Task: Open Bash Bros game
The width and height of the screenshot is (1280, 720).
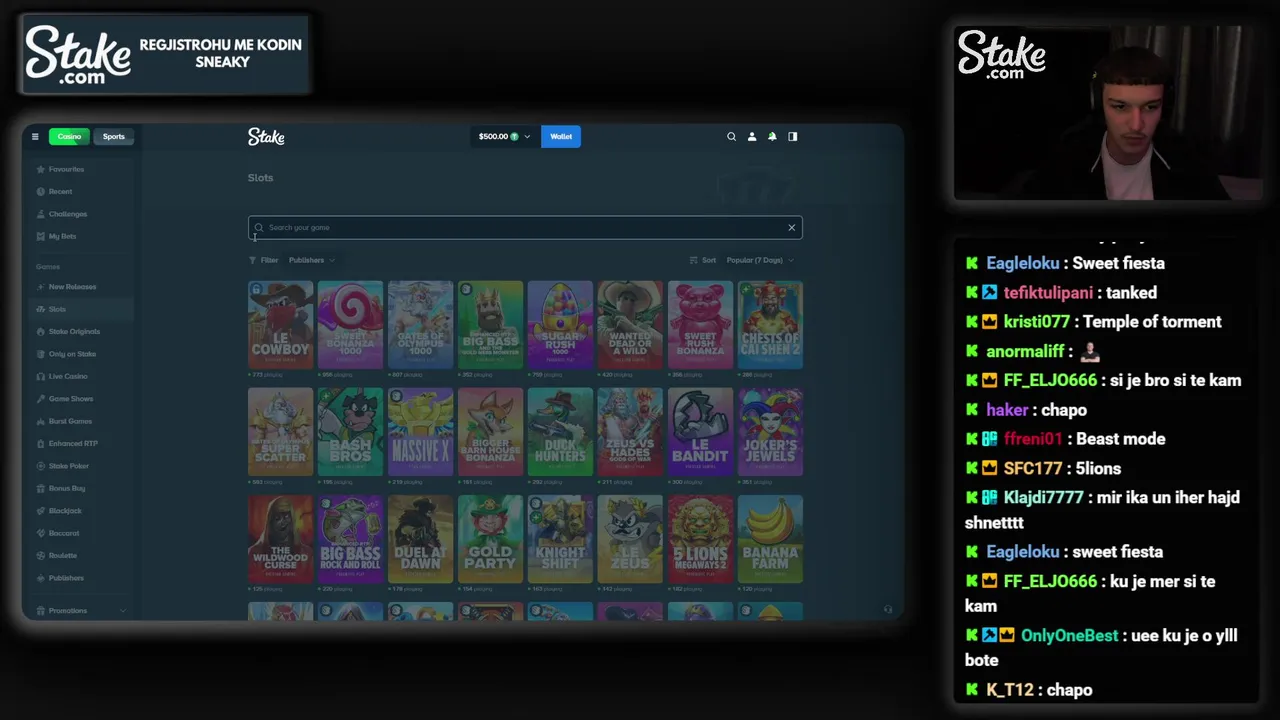Action: click(350, 432)
